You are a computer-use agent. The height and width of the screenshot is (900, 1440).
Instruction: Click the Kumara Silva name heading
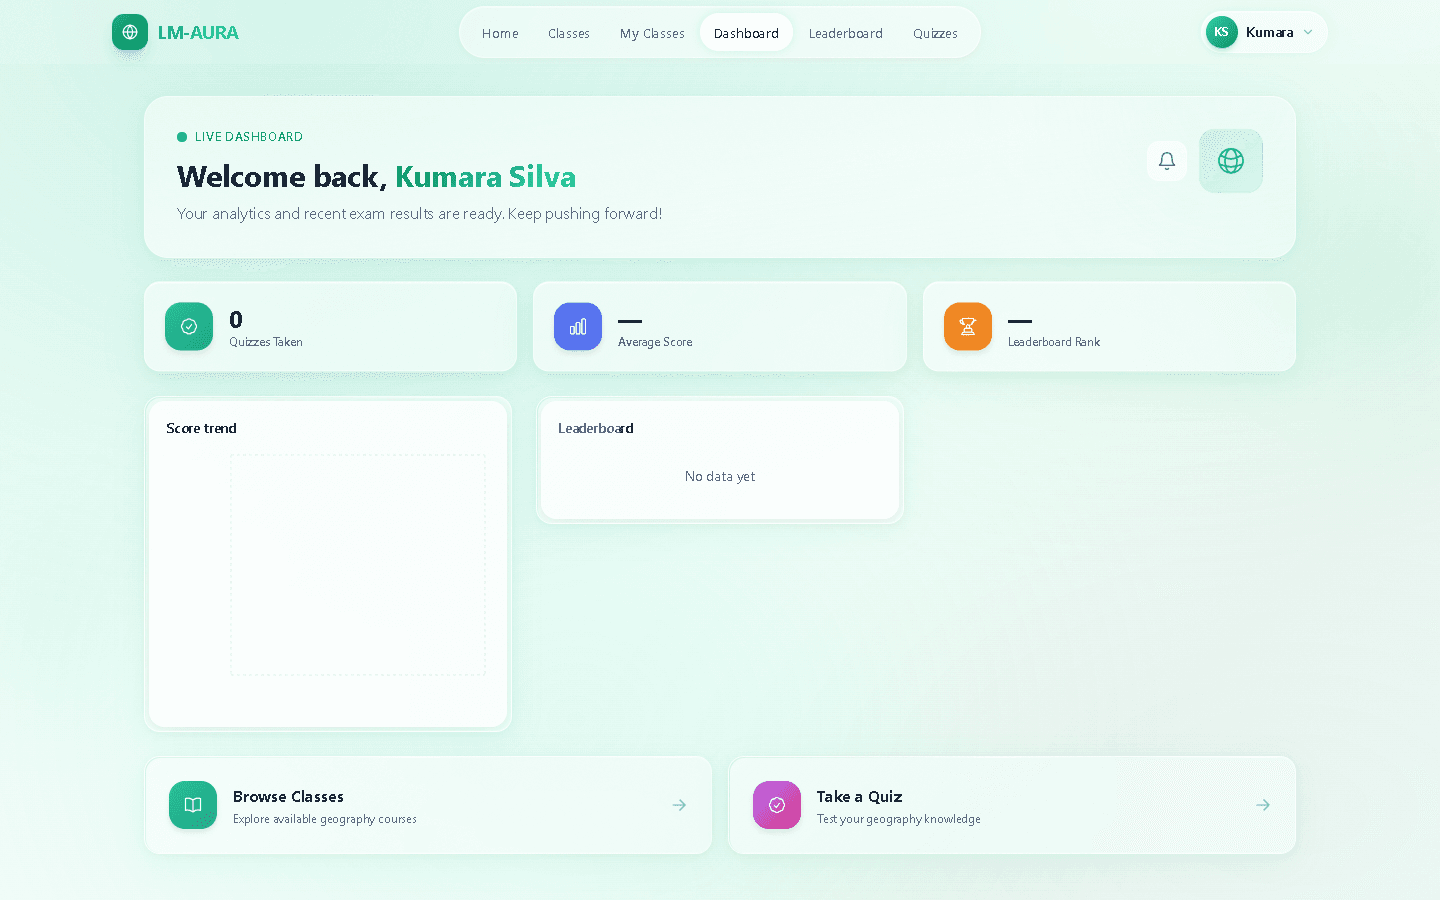[486, 177]
